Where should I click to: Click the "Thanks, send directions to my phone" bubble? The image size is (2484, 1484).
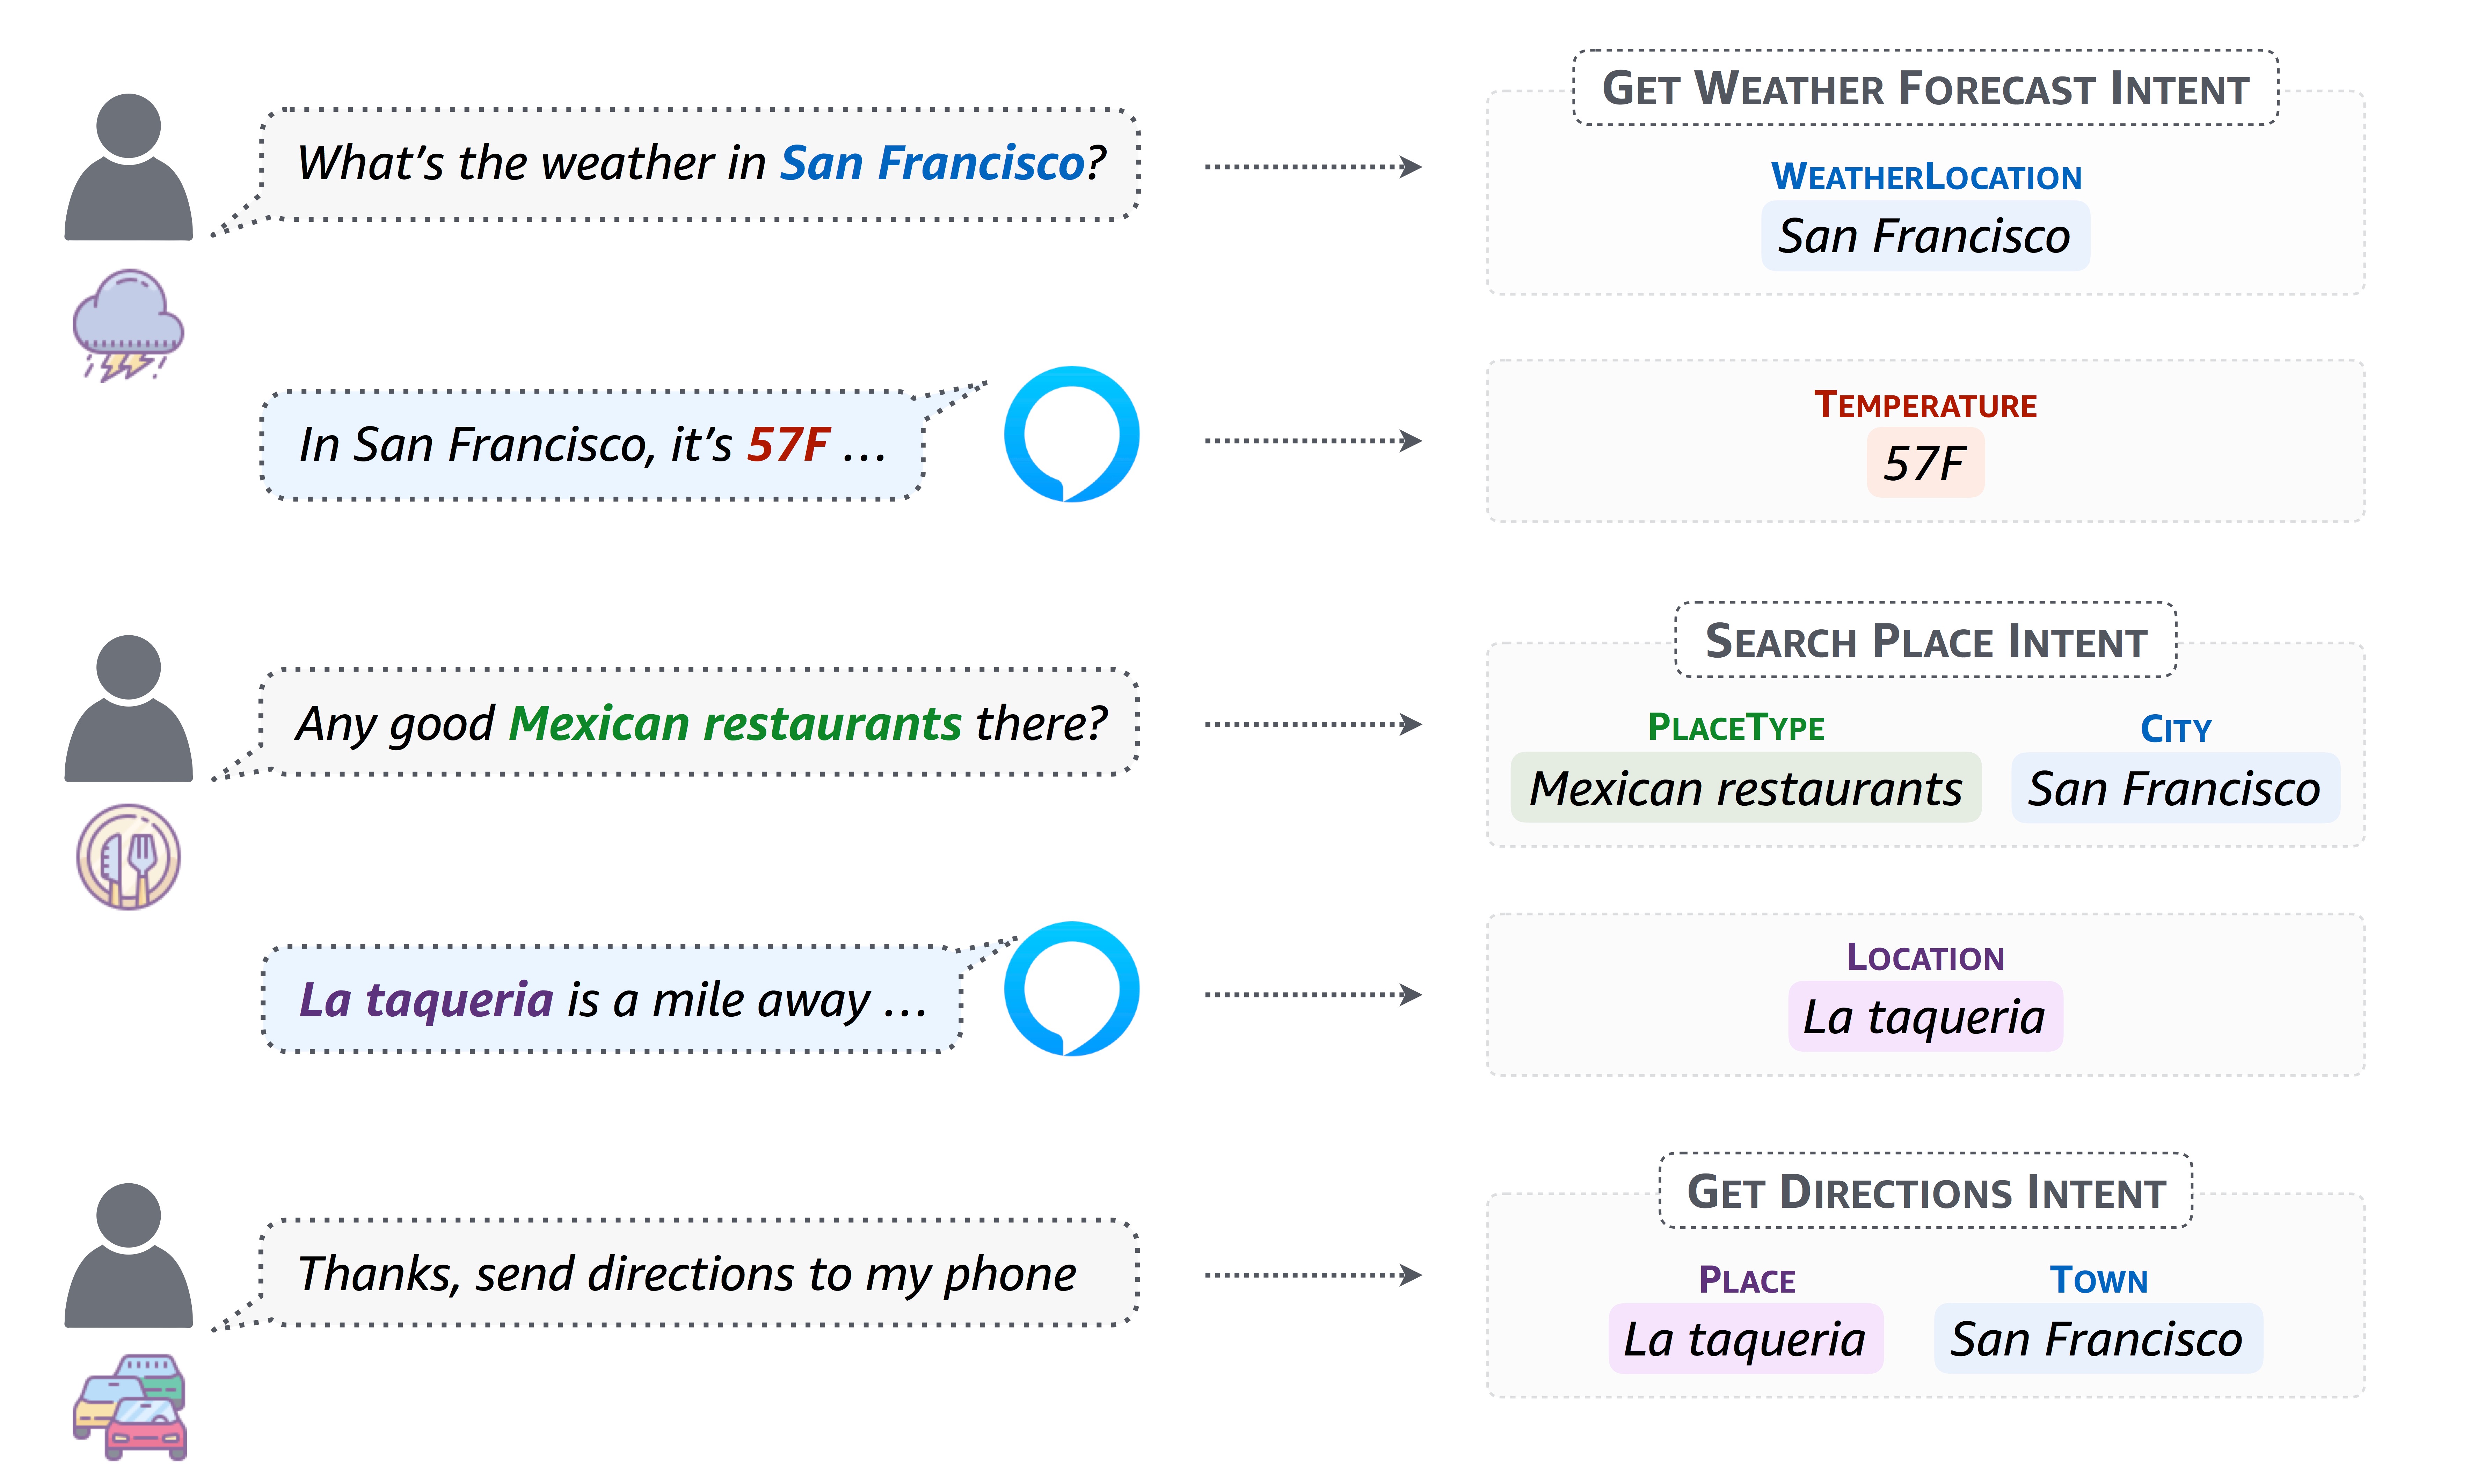(x=700, y=1273)
